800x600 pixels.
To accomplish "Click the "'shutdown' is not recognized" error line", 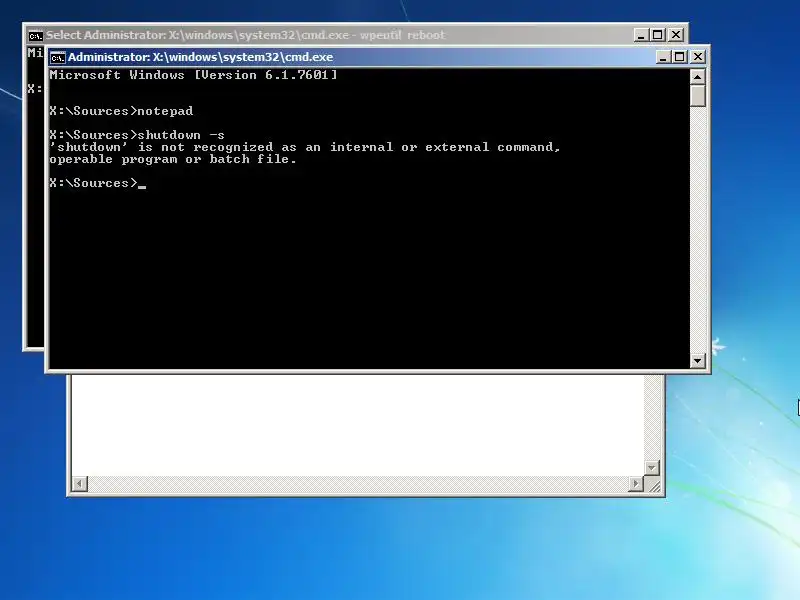I will 305,147.
